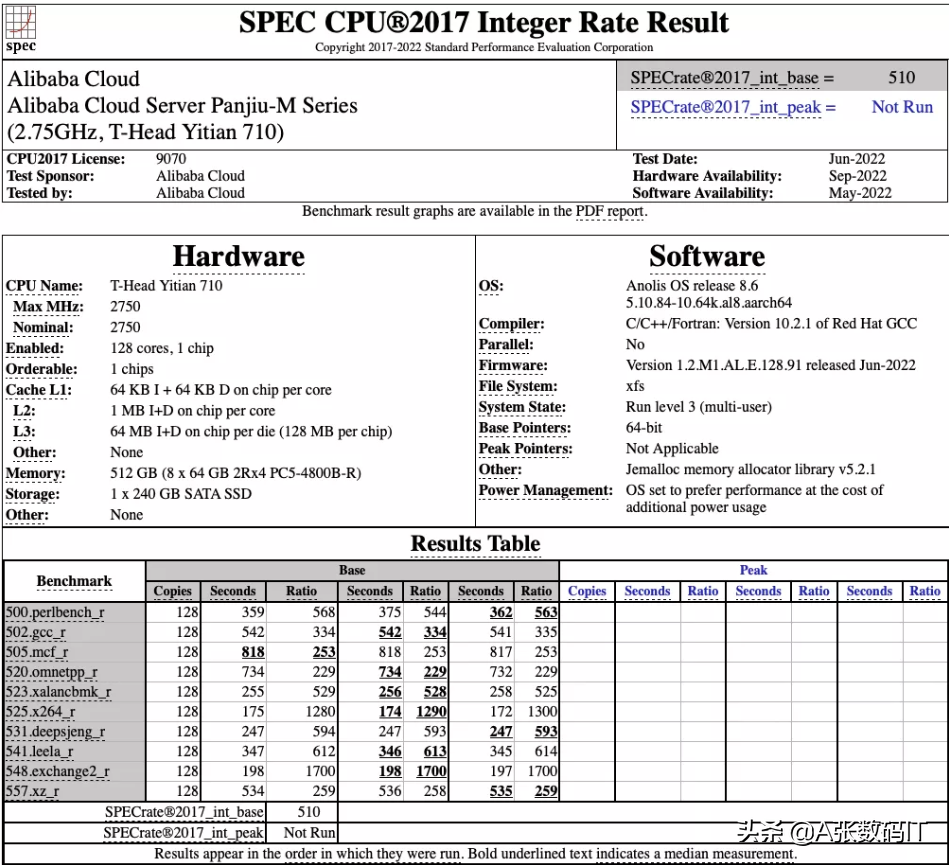Open the 525.x264_r benchmark link
The image size is (949, 865).
tap(41, 712)
